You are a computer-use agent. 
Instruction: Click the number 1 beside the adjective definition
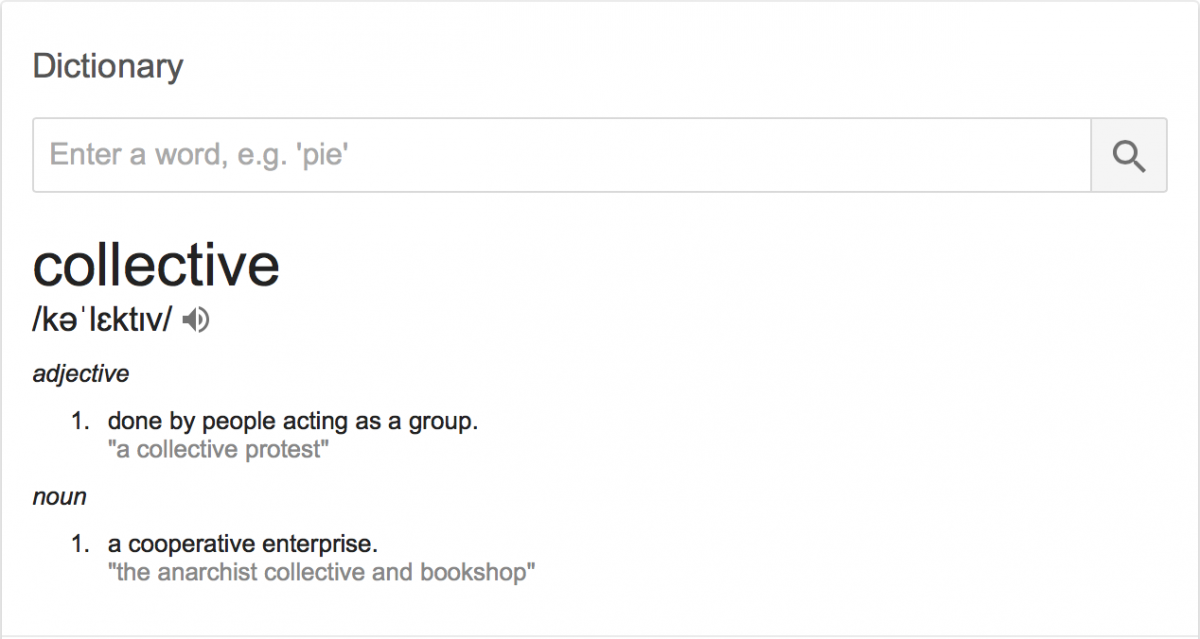[x=80, y=421]
